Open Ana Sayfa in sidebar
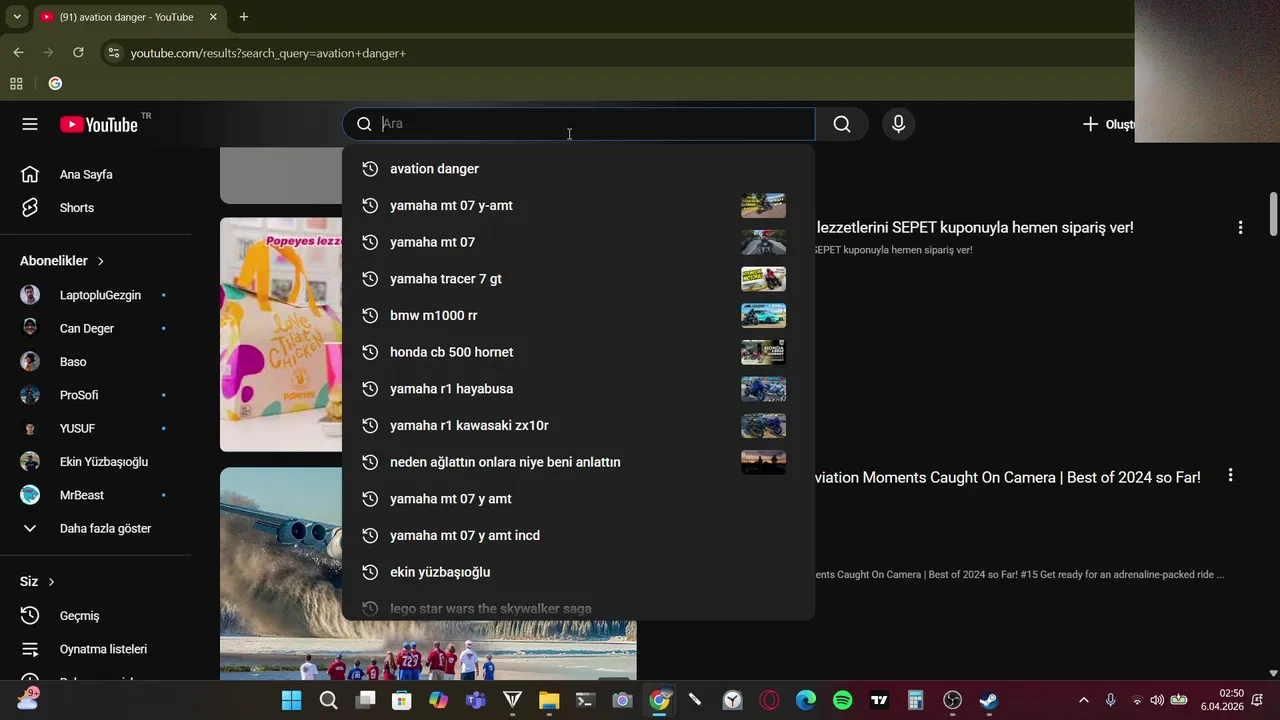The width and height of the screenshot is (1280, 720). click(x=86, y=174)
